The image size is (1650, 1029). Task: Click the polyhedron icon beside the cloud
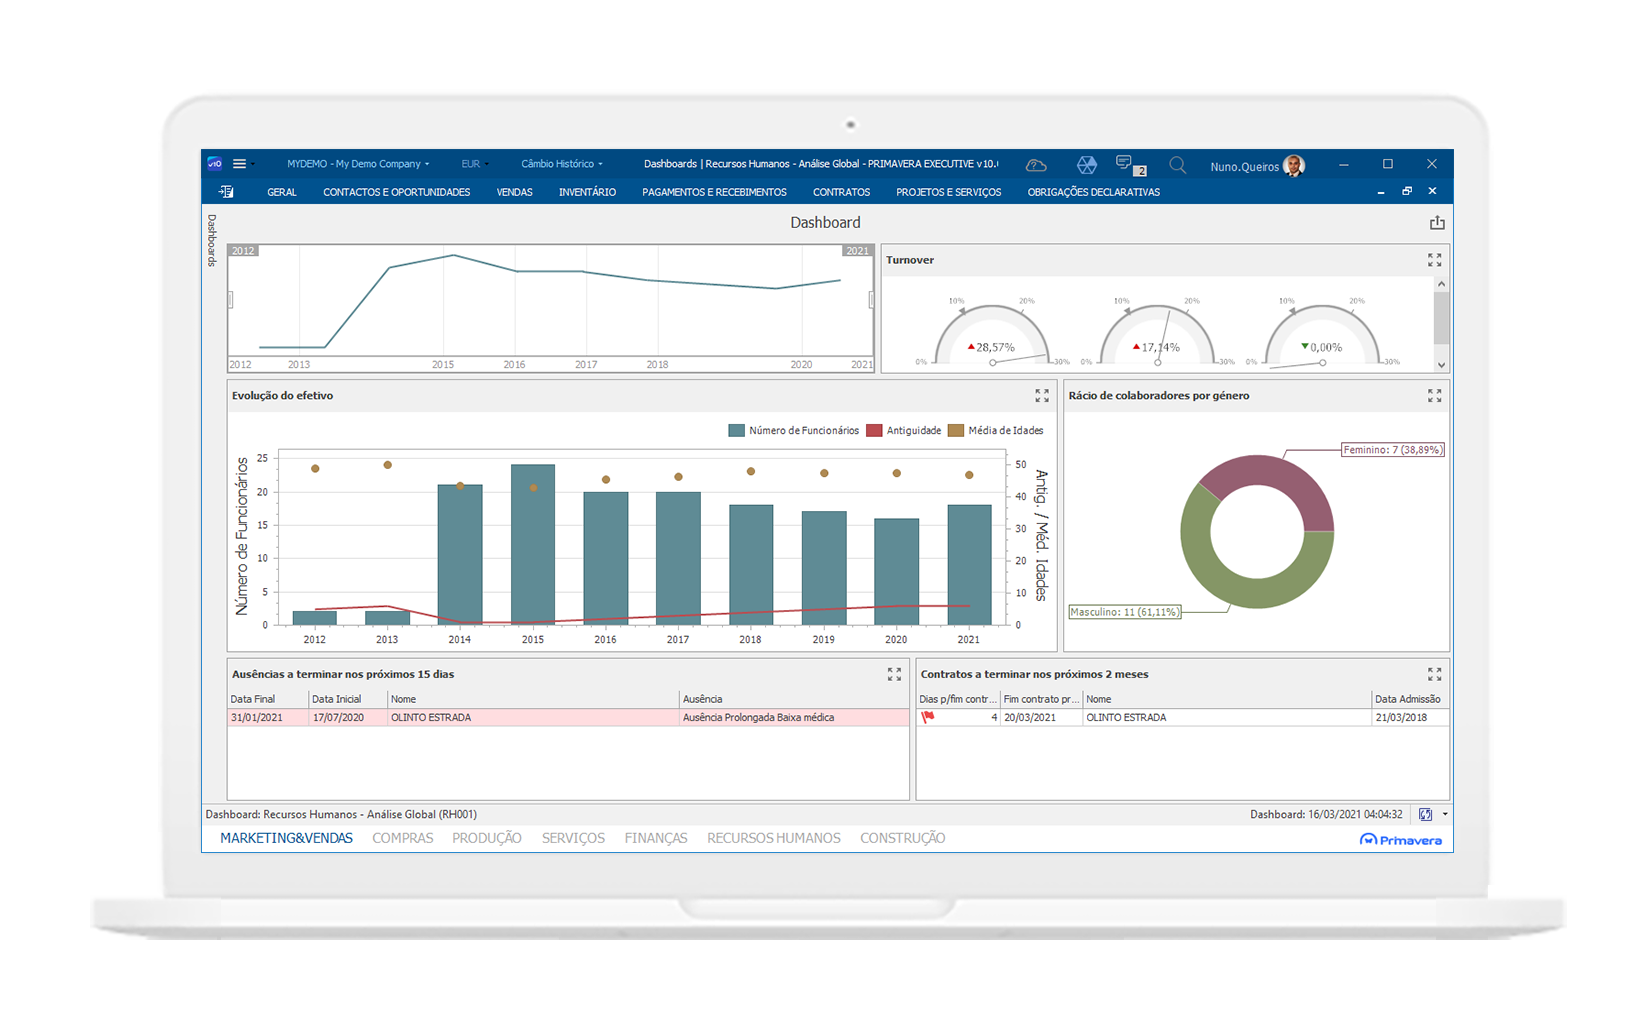coord(1087,165)
